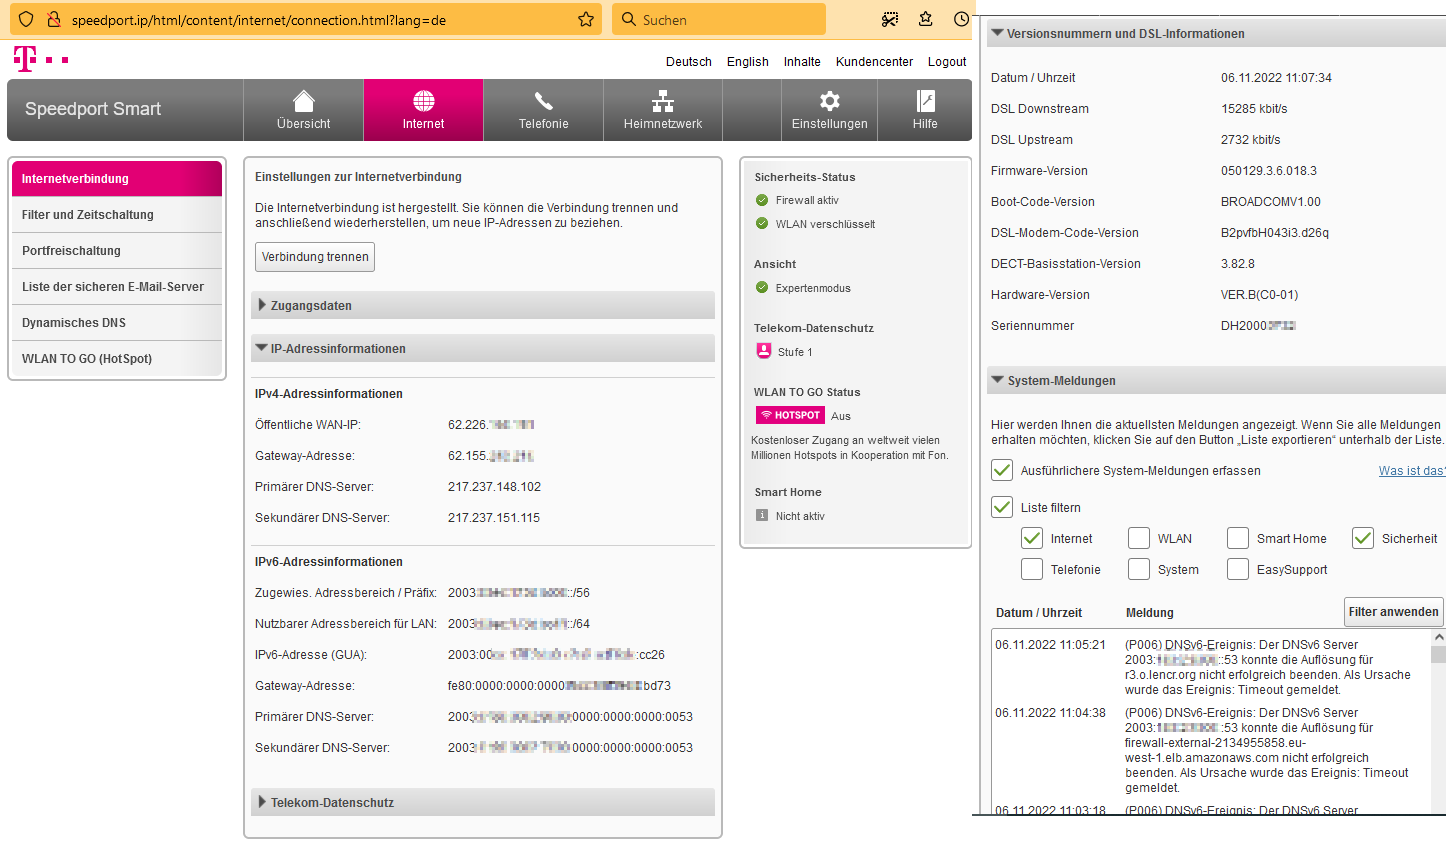This screenshot has height=843, width=1446.
Task: Switch language to English
Action: (748, 61)
